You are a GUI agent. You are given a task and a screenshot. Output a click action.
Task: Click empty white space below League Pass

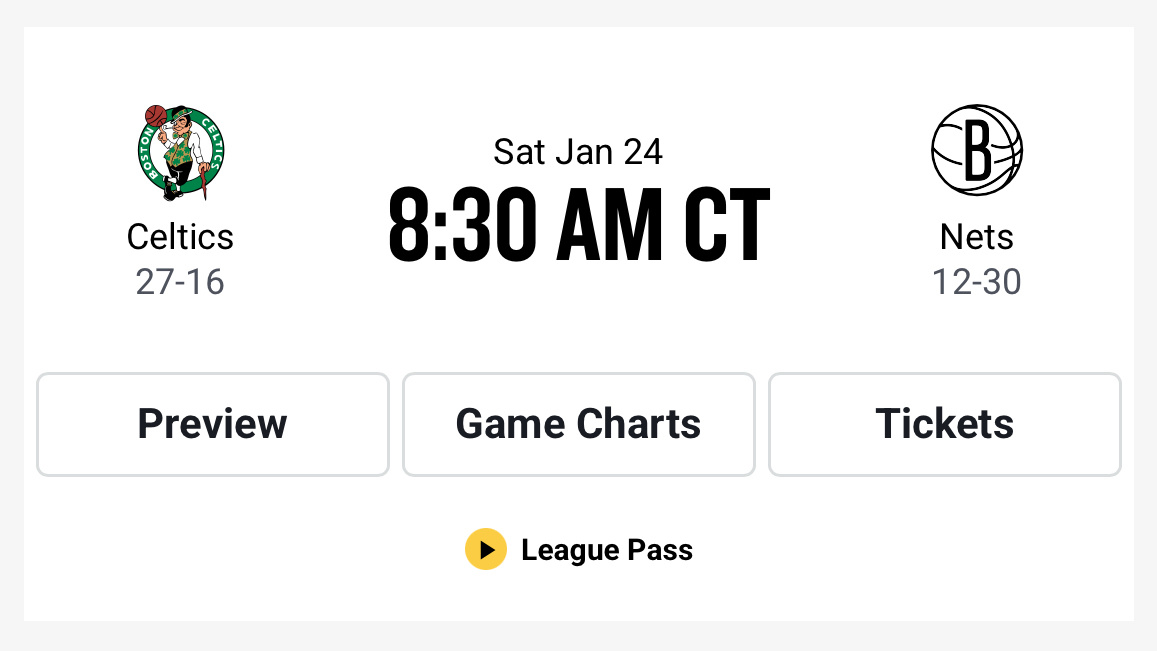pyautogui.click(x=578, y=598)
